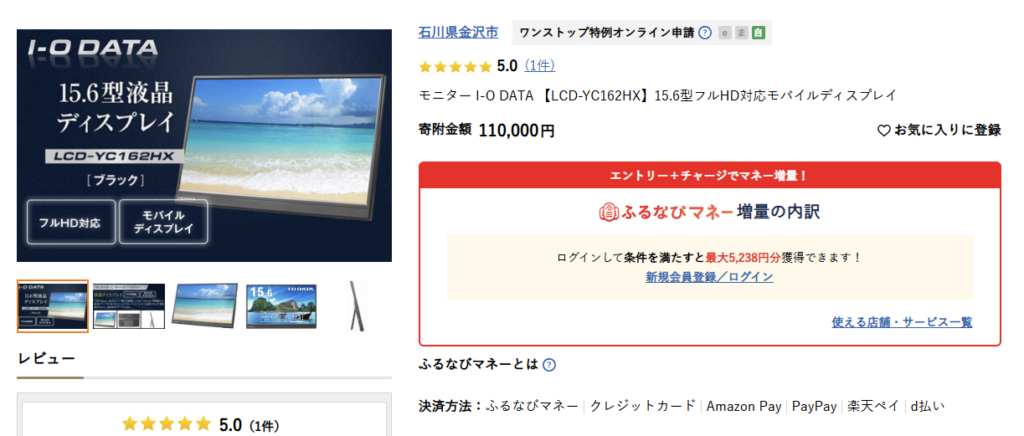This screenshot has width=1024, height=436.
Task: Click the gray 'e' icon in the ワンストップ badge
Action: coord(724,33)
